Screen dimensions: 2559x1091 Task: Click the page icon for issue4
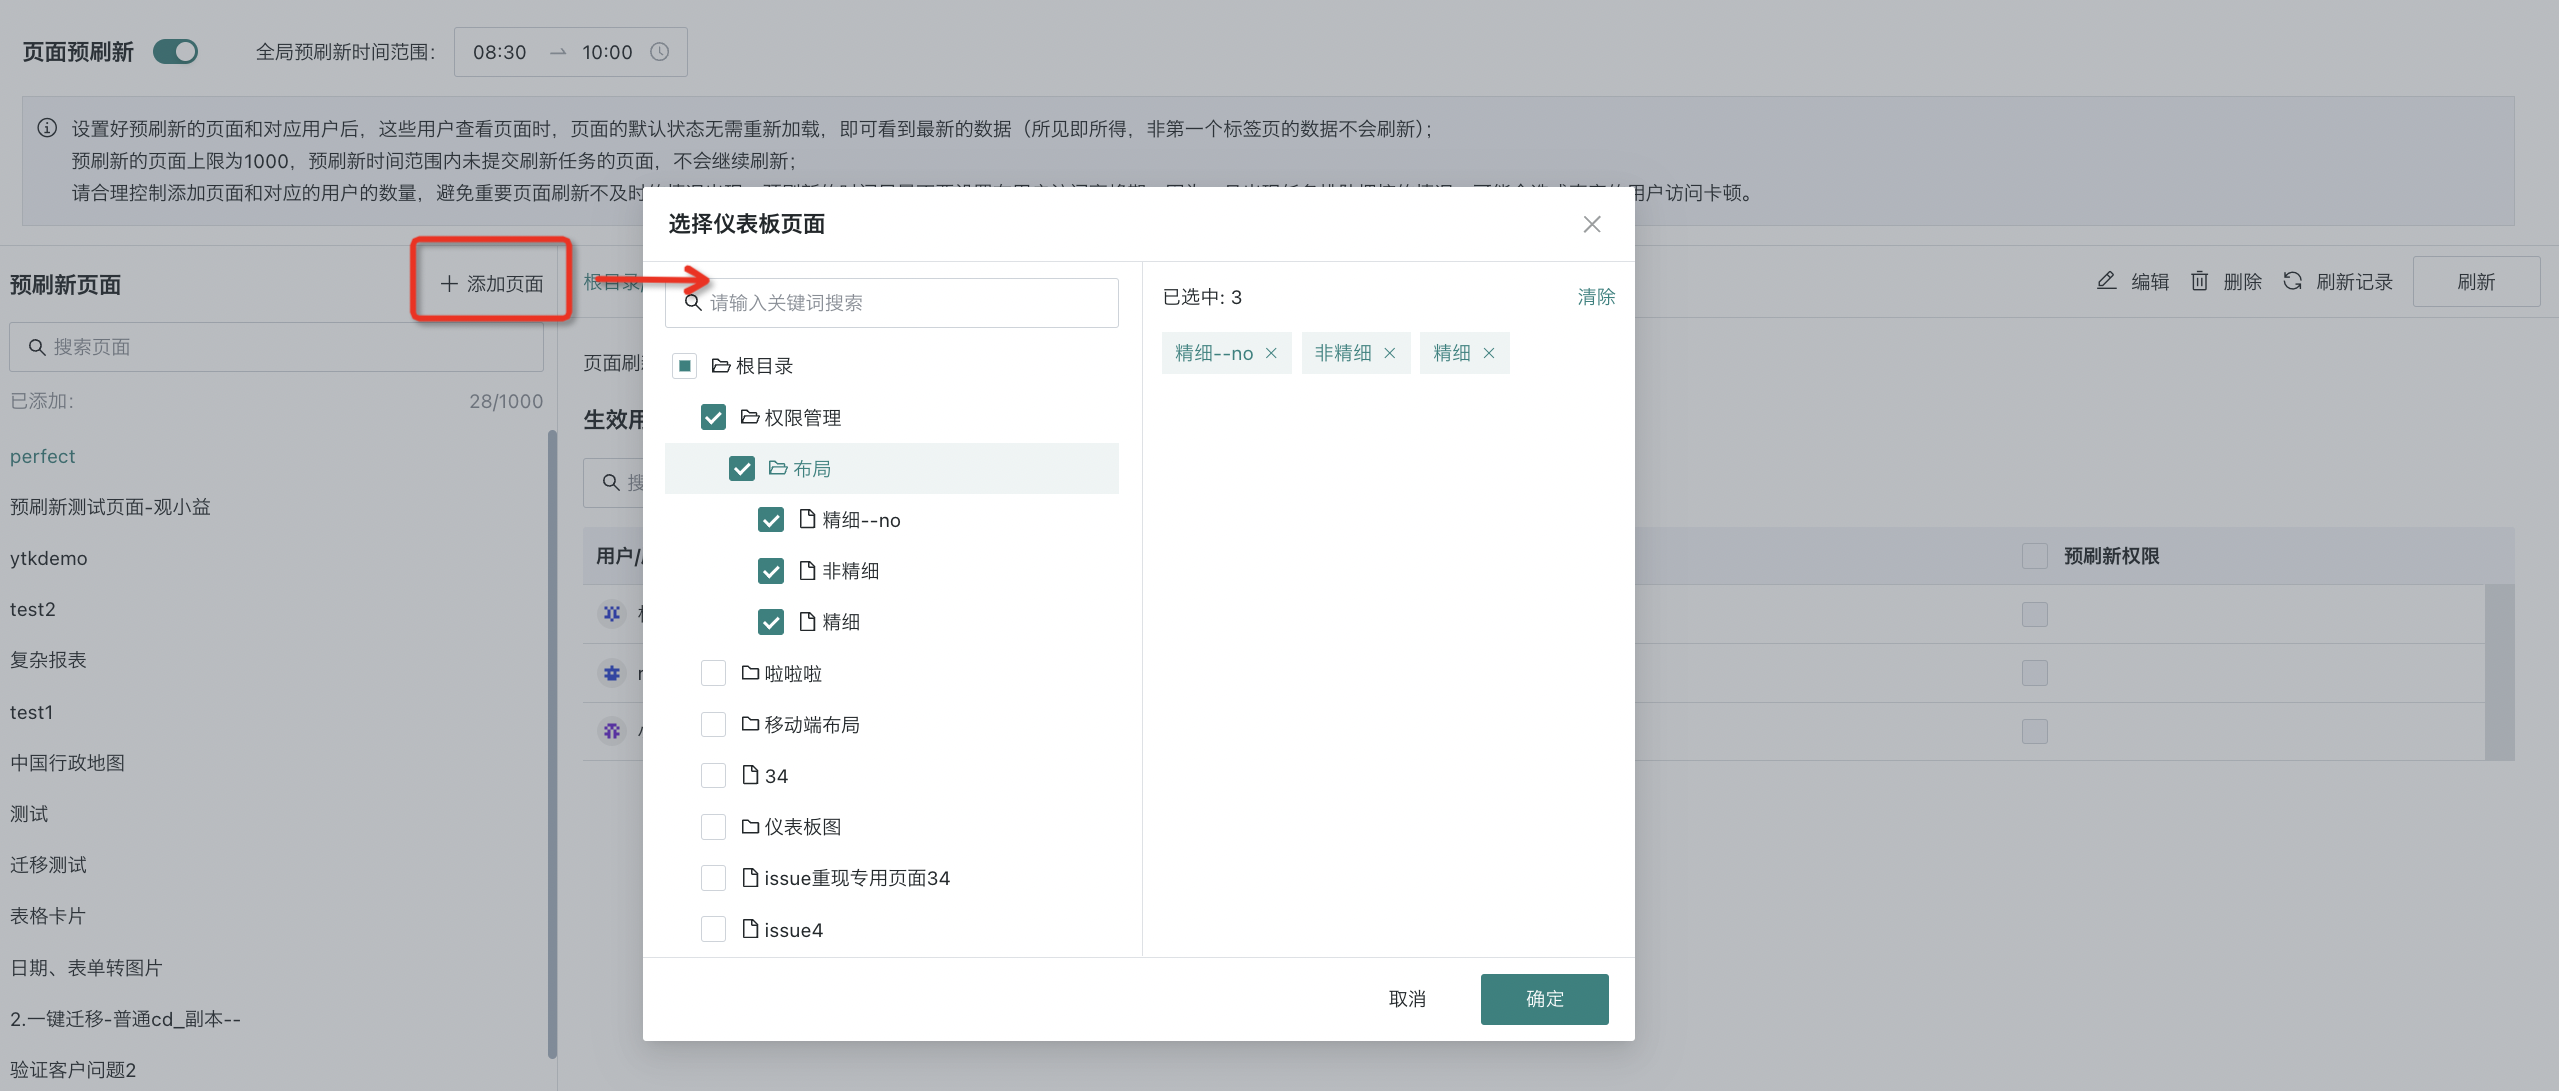click(x=750, y=929)
